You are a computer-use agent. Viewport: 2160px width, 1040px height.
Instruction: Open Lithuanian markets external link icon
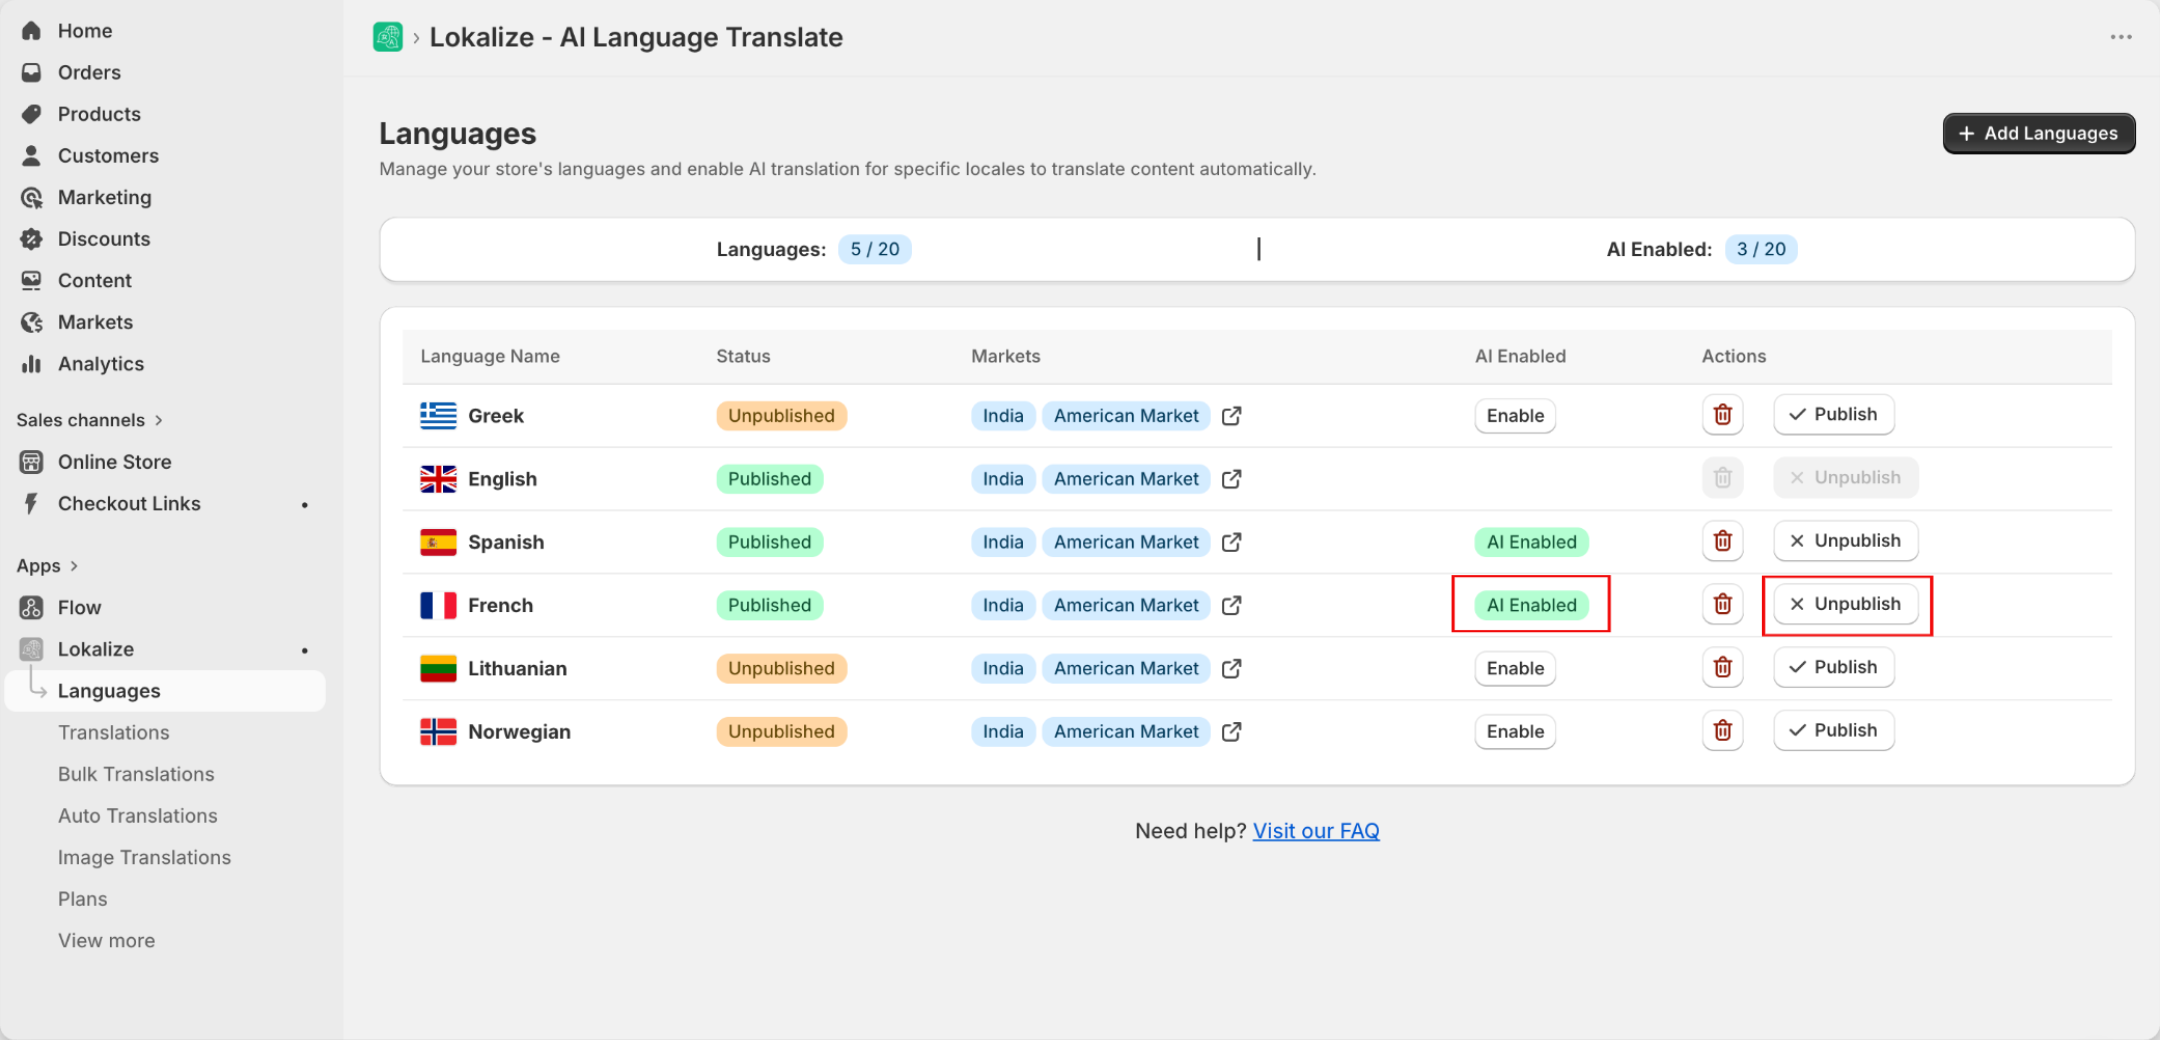pos(1231,668)
